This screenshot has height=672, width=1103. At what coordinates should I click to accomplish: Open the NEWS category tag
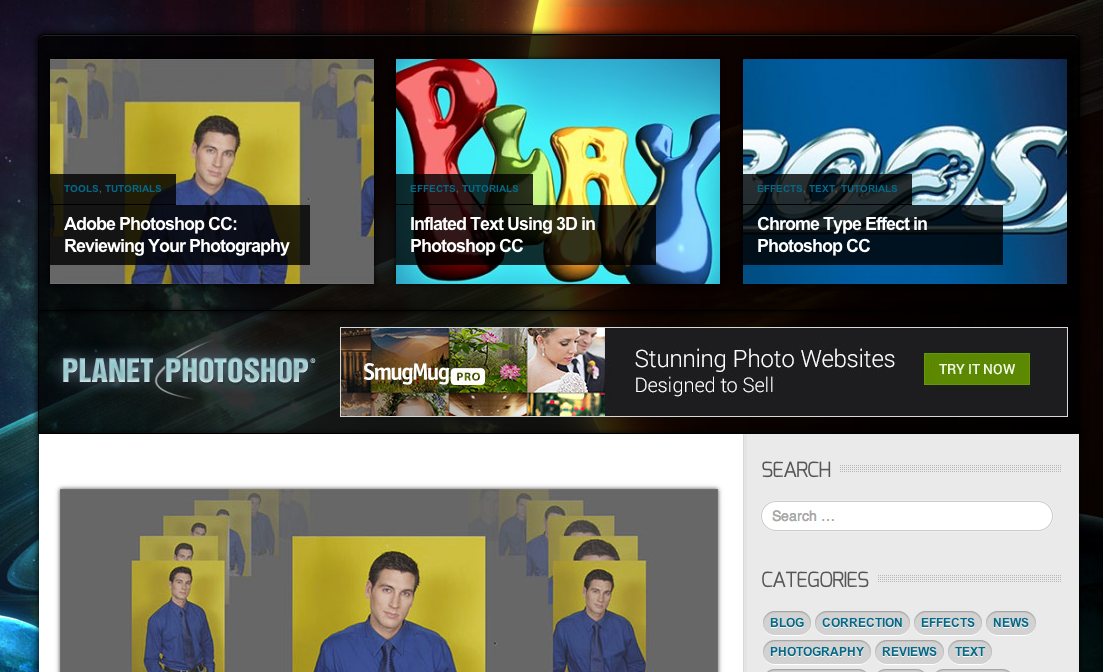click(1011, 623)
